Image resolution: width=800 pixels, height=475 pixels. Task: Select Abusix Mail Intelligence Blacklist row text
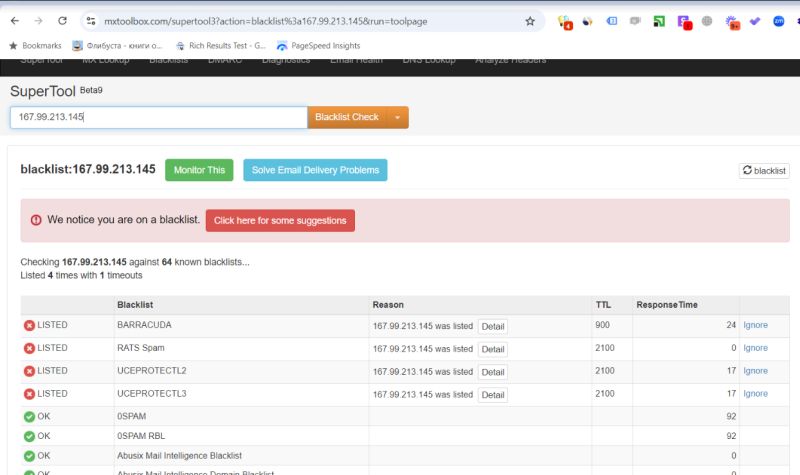[179, 456]
